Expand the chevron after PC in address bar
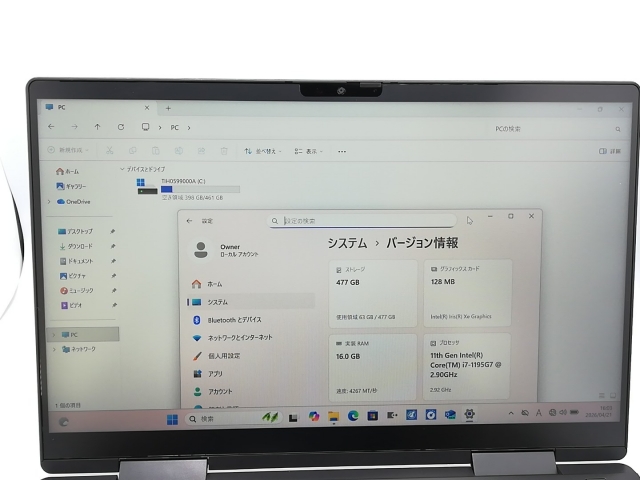The height and width of the screenshot is (480, 640). (189, 128)
